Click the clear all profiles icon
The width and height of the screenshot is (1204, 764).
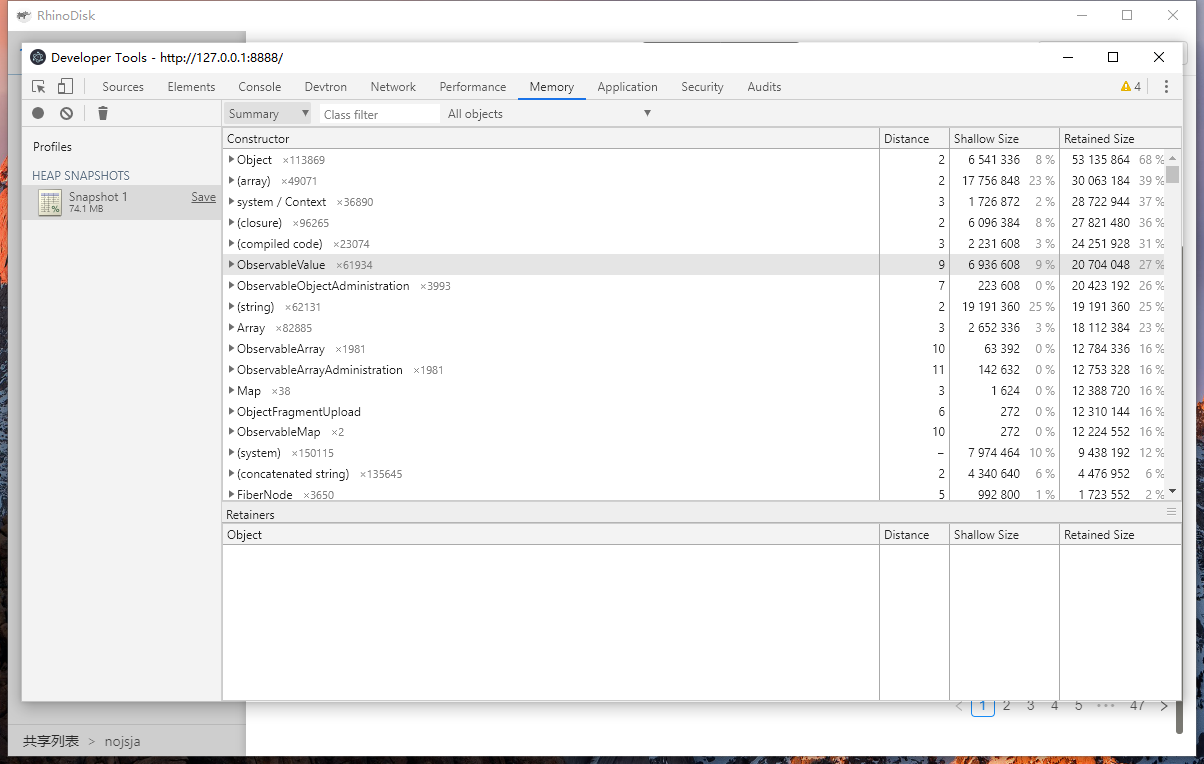click(66, 114)
